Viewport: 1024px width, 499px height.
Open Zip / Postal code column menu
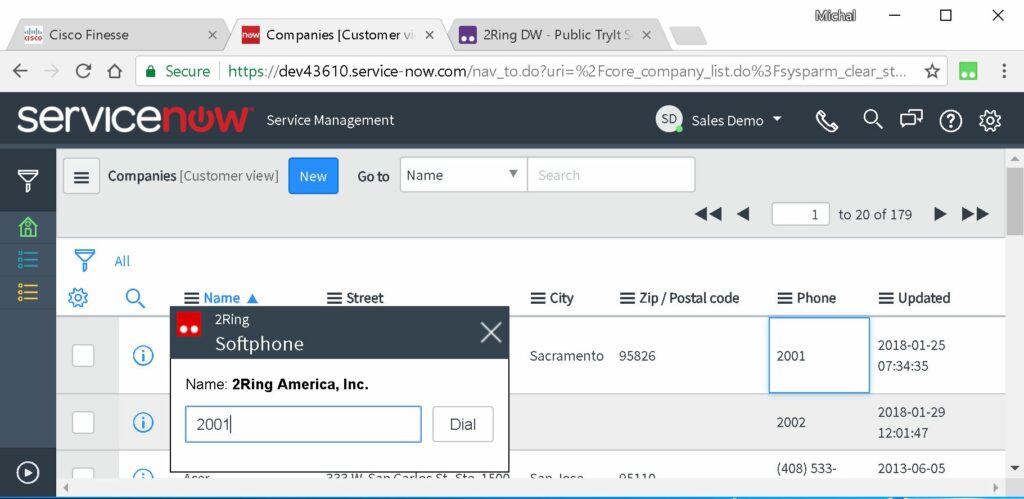tap(627, 298)
